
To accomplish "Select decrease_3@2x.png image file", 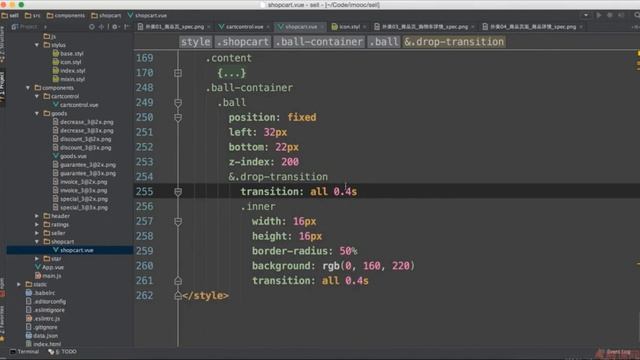I will point(83,122).
